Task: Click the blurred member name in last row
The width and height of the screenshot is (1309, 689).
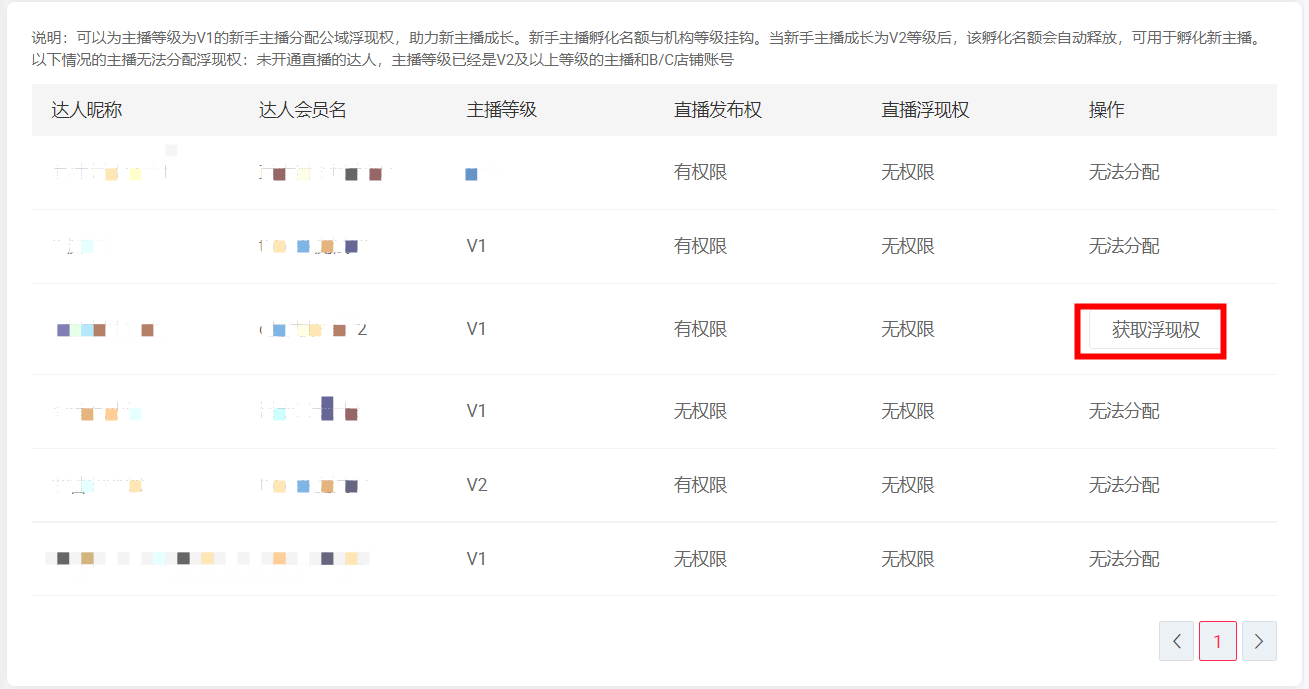Action: point(314,558)
